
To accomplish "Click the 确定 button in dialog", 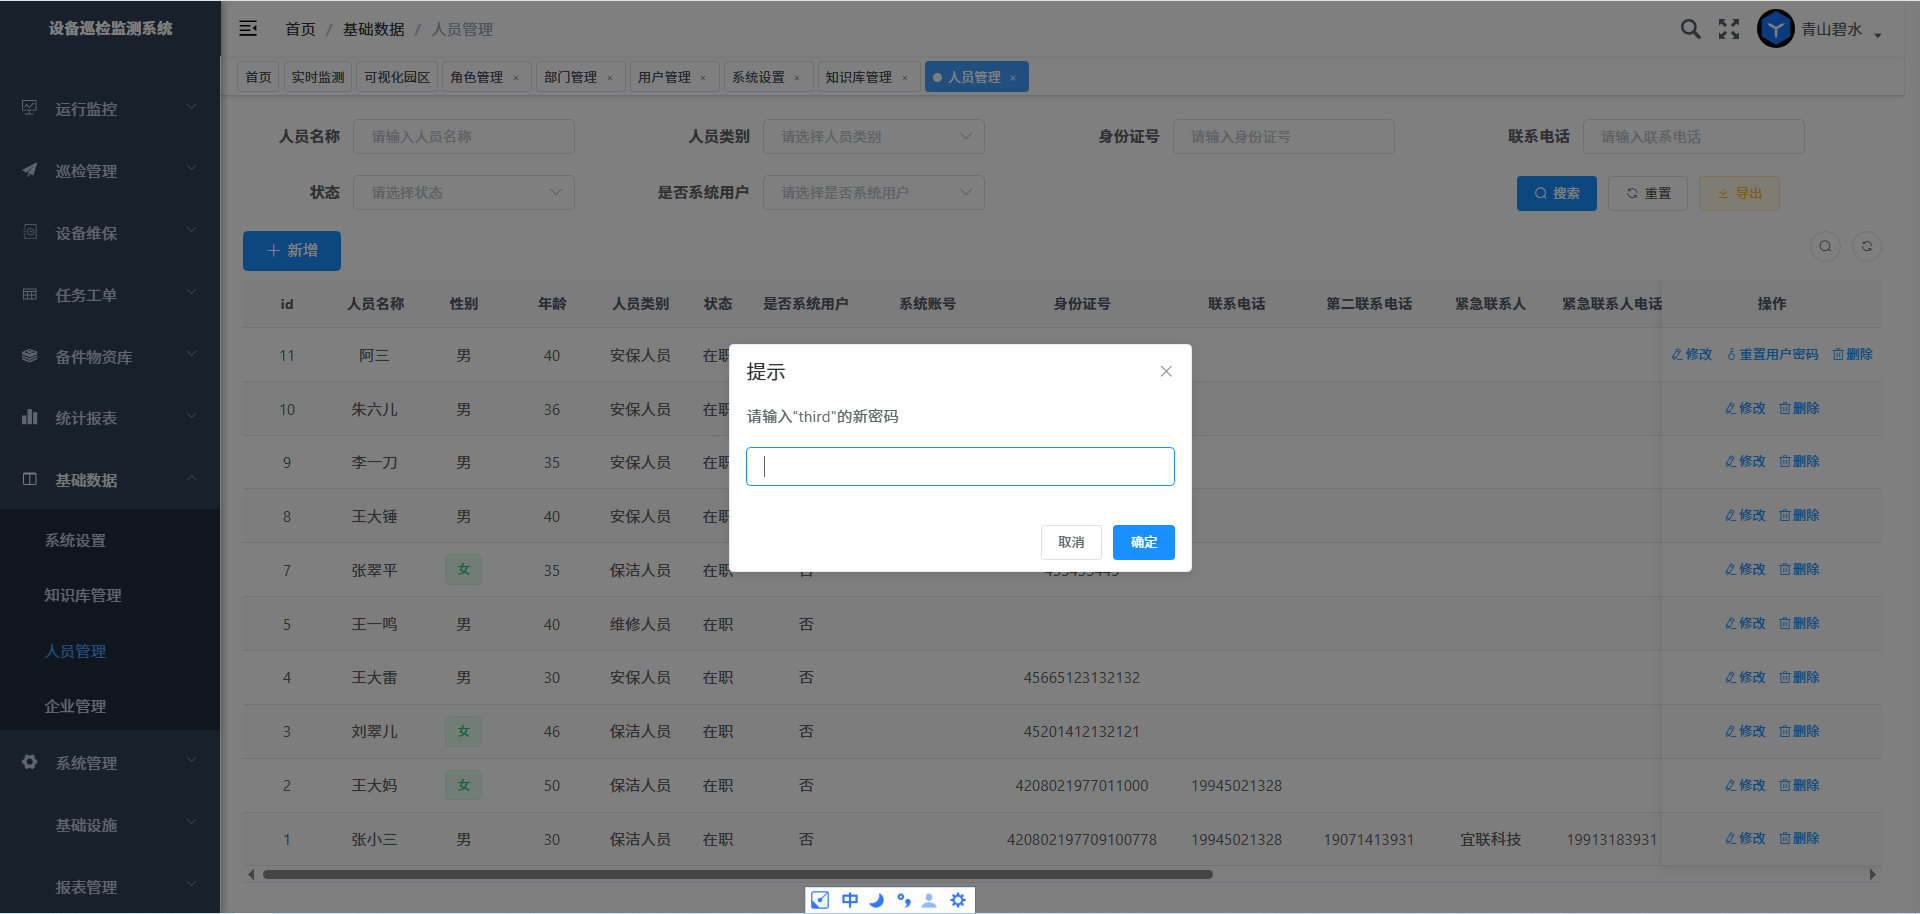I will [1143, 542].
